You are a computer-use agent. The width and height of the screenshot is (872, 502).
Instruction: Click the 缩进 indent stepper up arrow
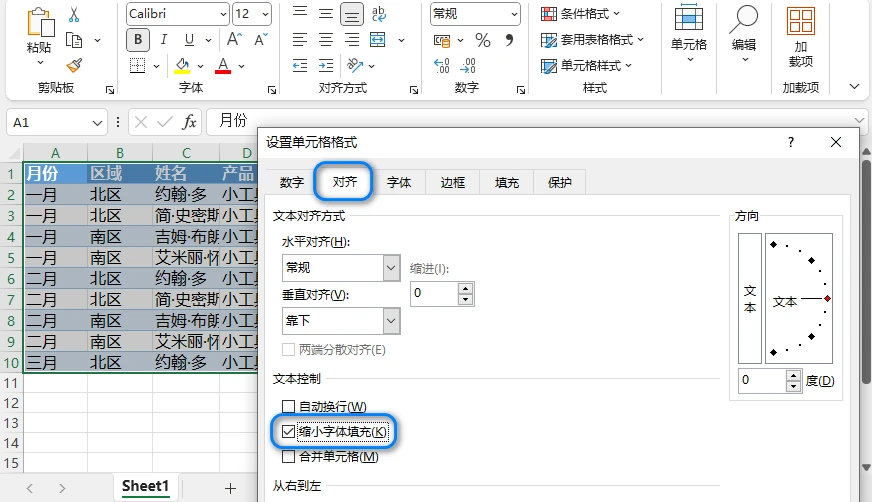pyautogui.click(x=465, y=288)
